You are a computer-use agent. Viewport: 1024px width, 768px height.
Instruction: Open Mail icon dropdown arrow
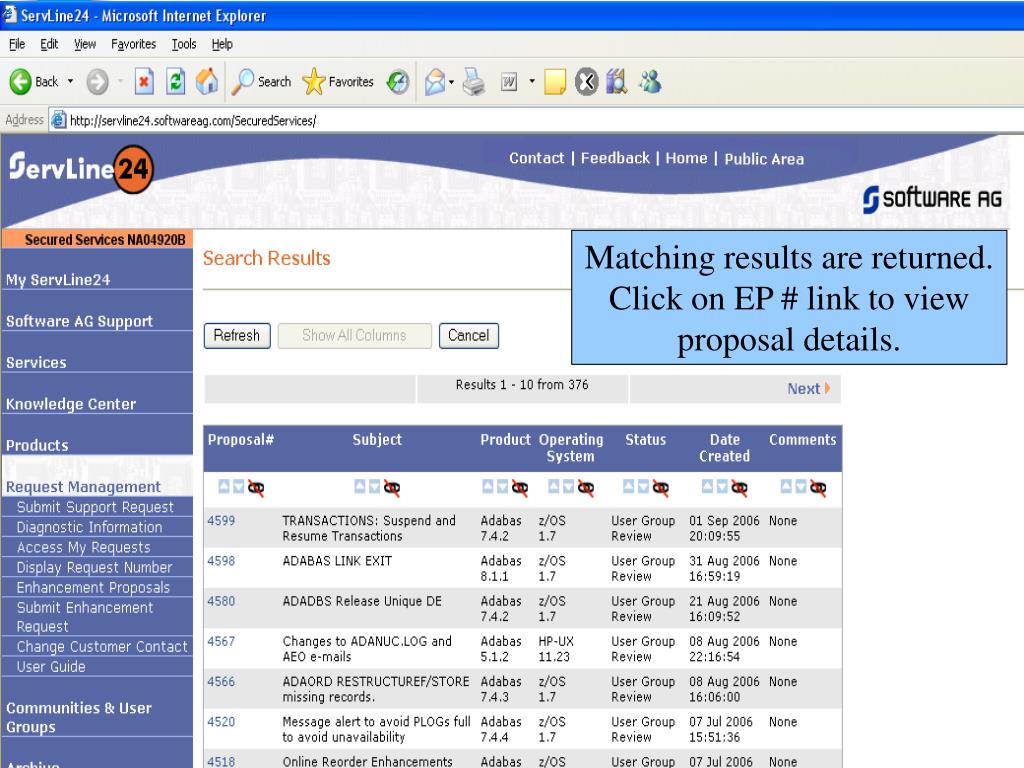point(451,82)
